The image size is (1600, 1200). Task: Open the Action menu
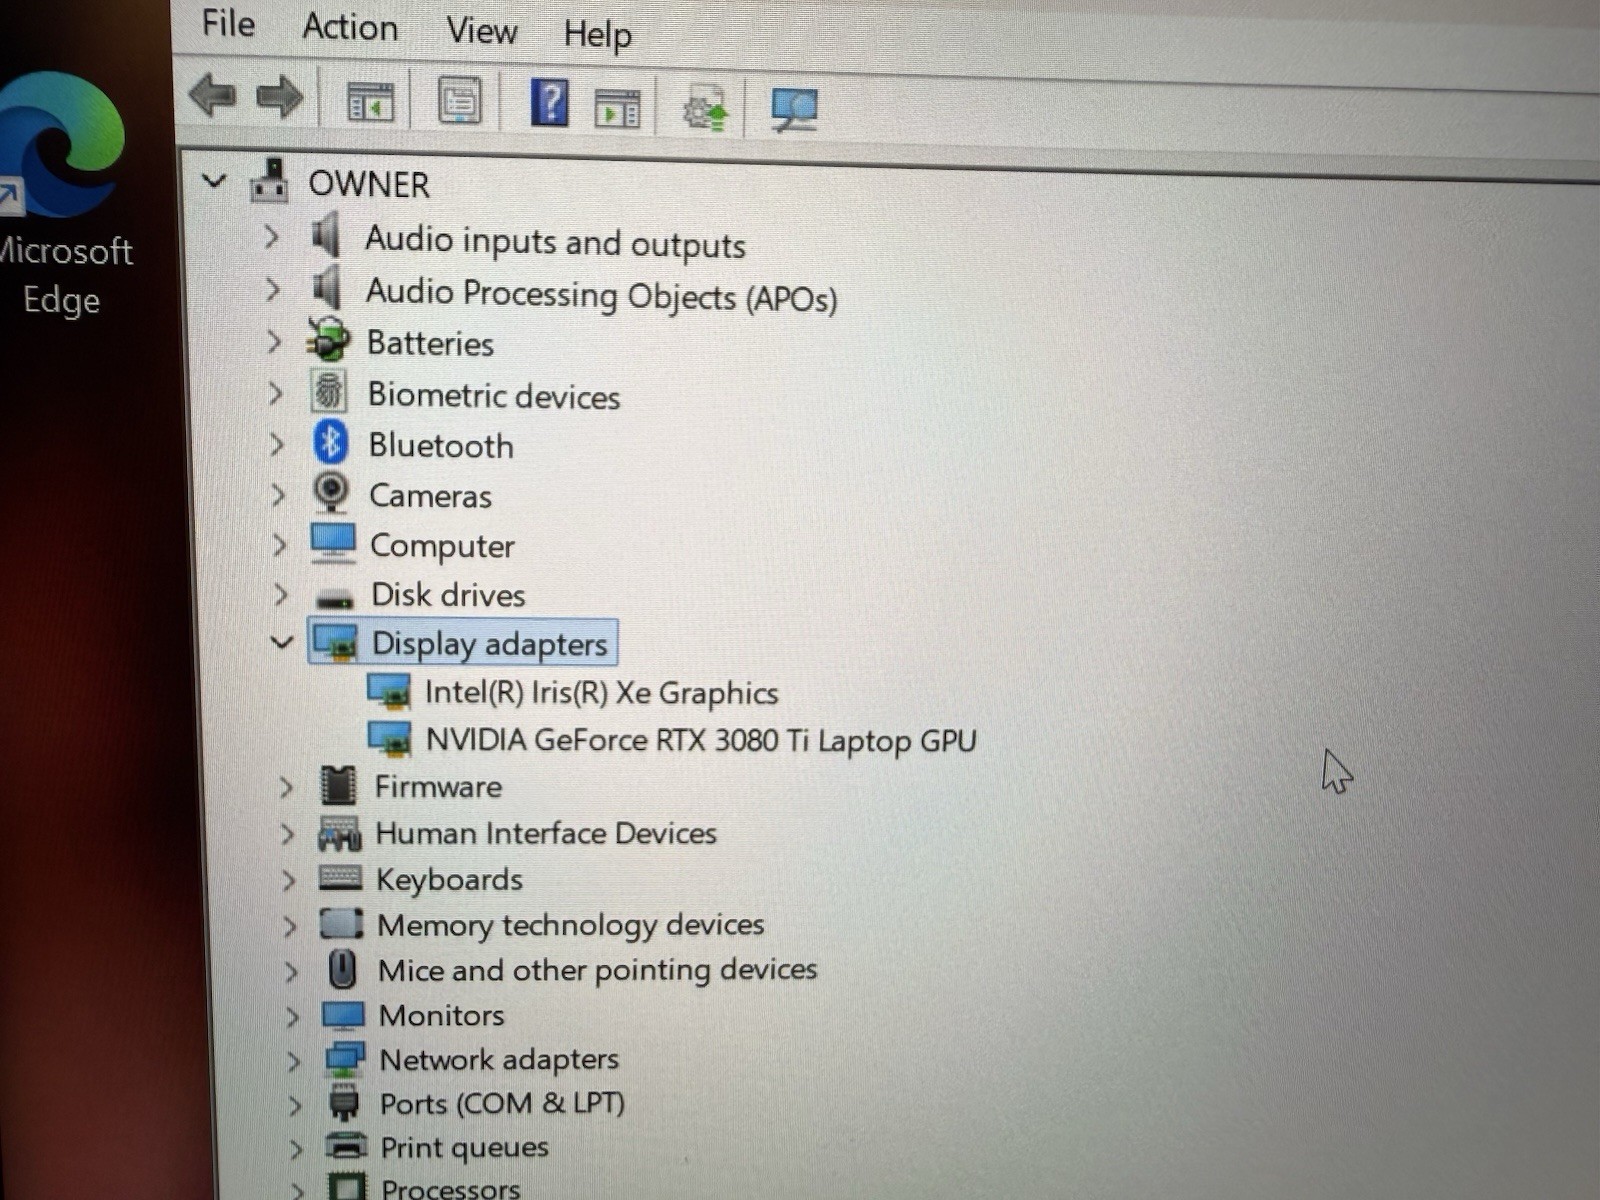coord(350,27)
